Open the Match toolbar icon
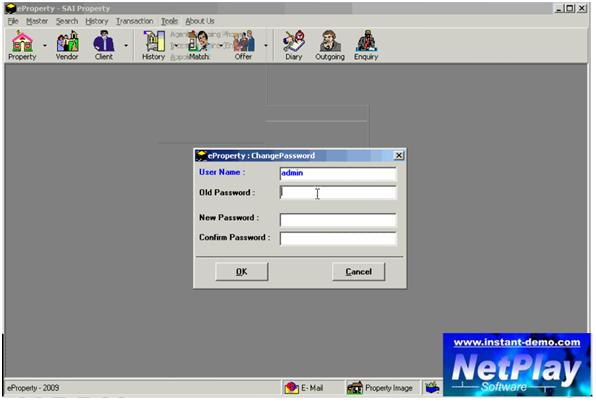The image size is (596, 410). (199, 45)
